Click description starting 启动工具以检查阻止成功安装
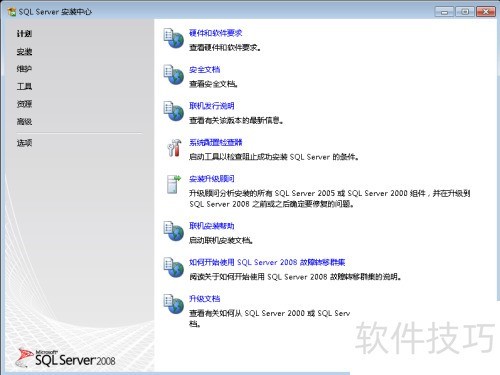The image size is (500, 375). coord(274,157)
